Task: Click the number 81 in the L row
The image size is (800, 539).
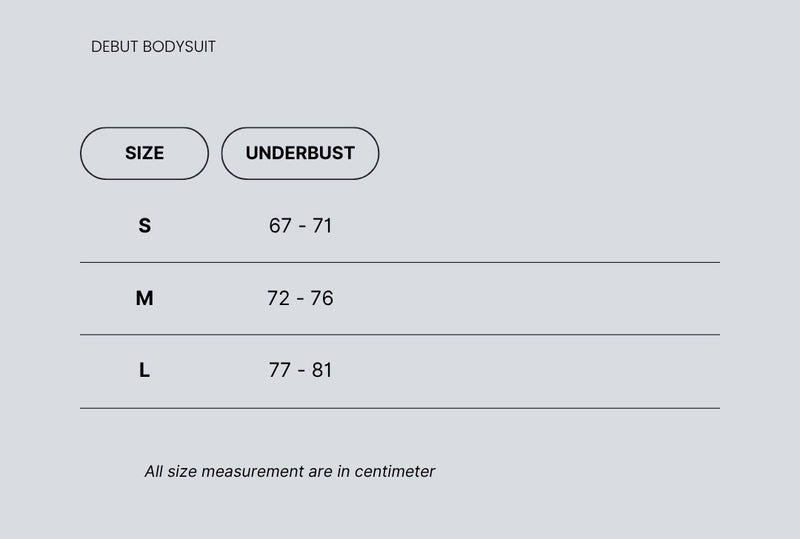Action: pos(322,370)
